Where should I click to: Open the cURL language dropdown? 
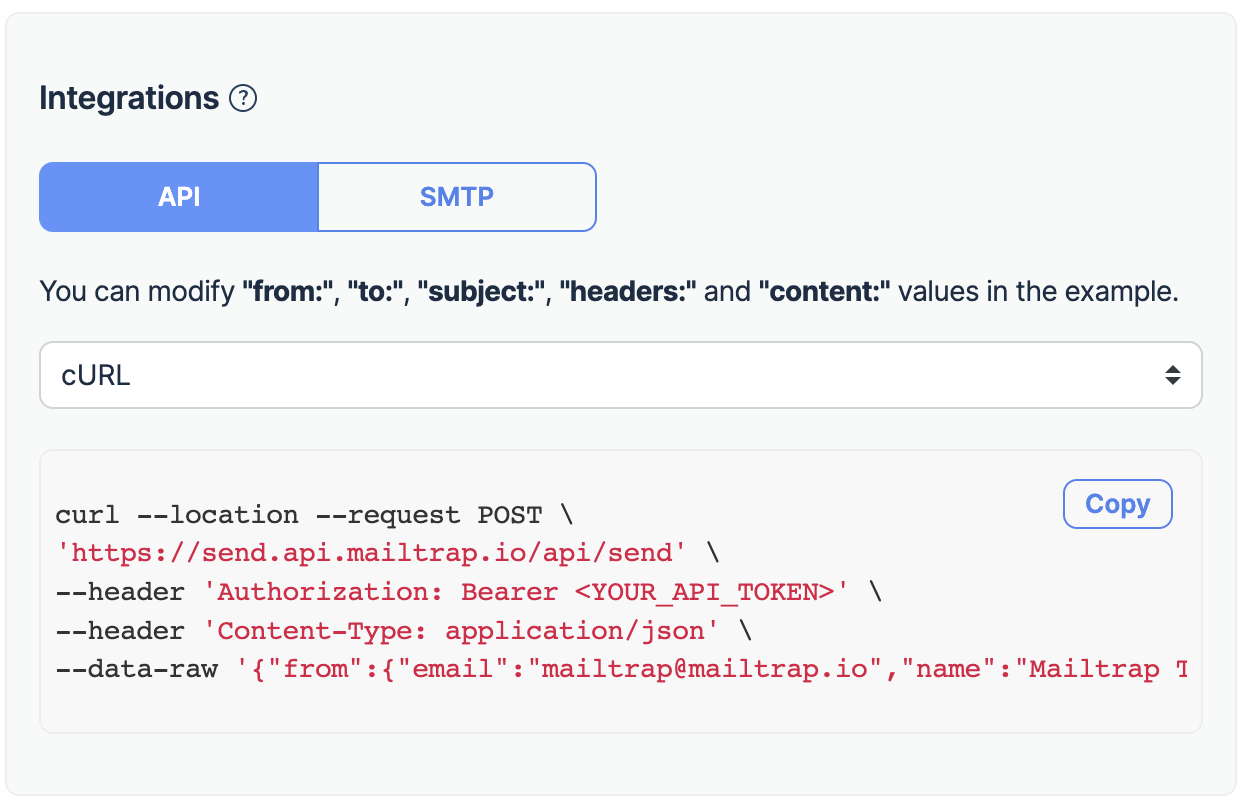(620, 375)
